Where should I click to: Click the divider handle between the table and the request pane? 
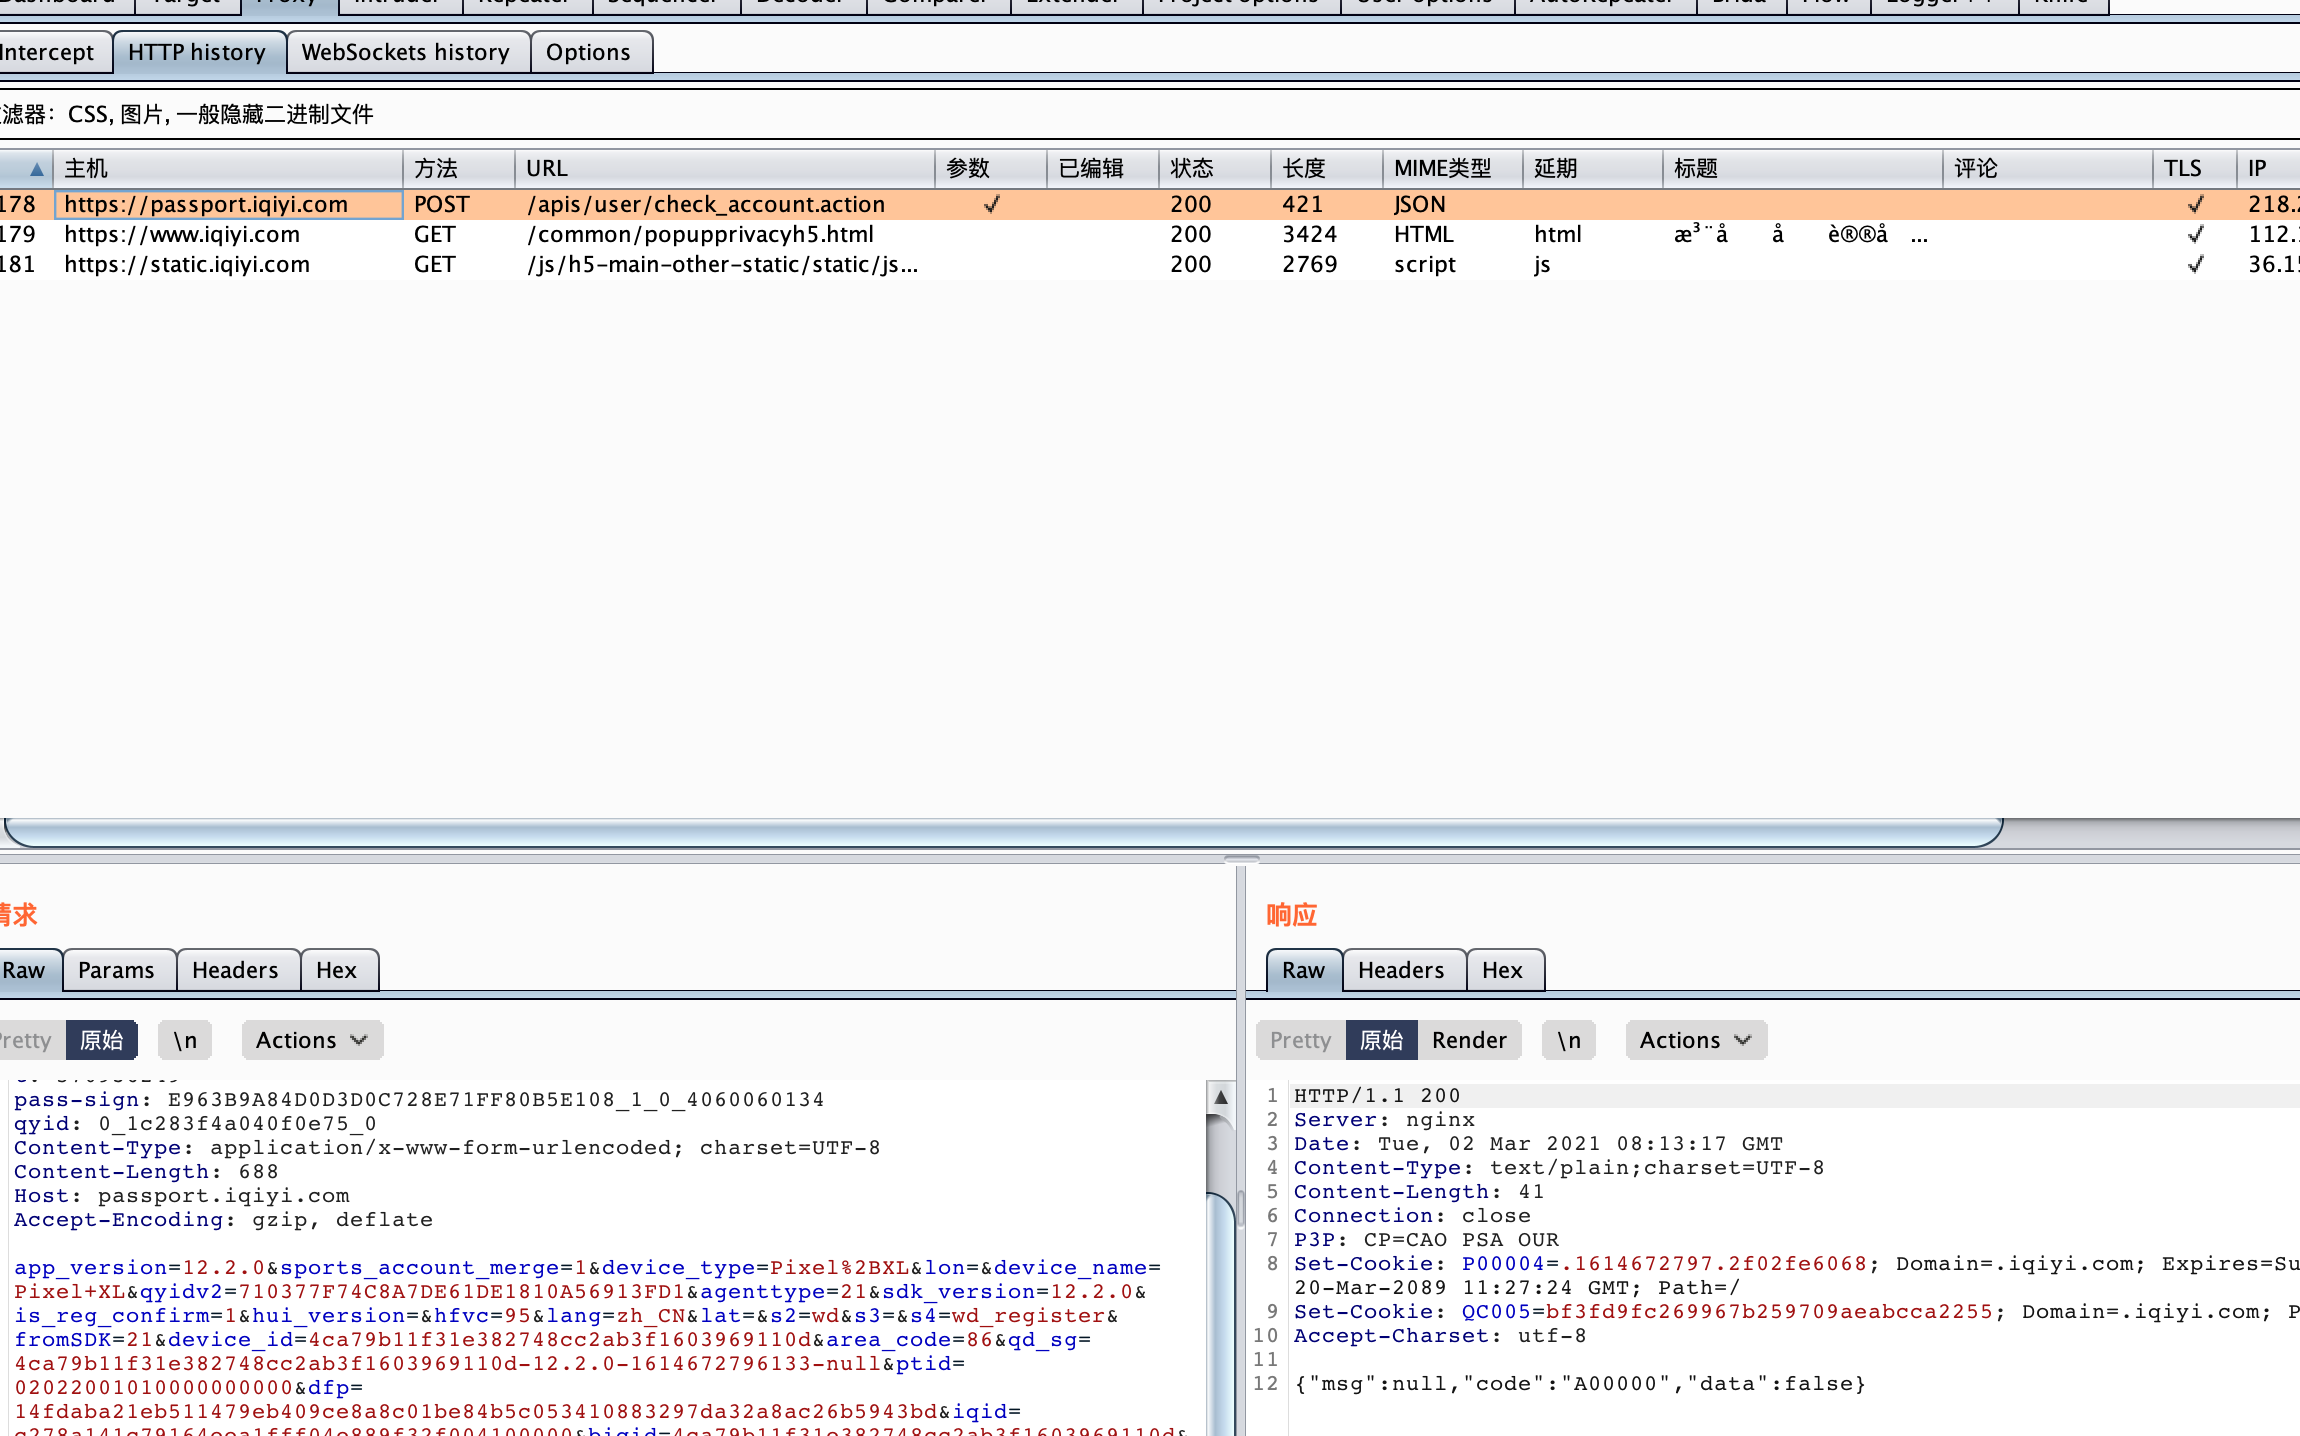(x=1241, y=859)
